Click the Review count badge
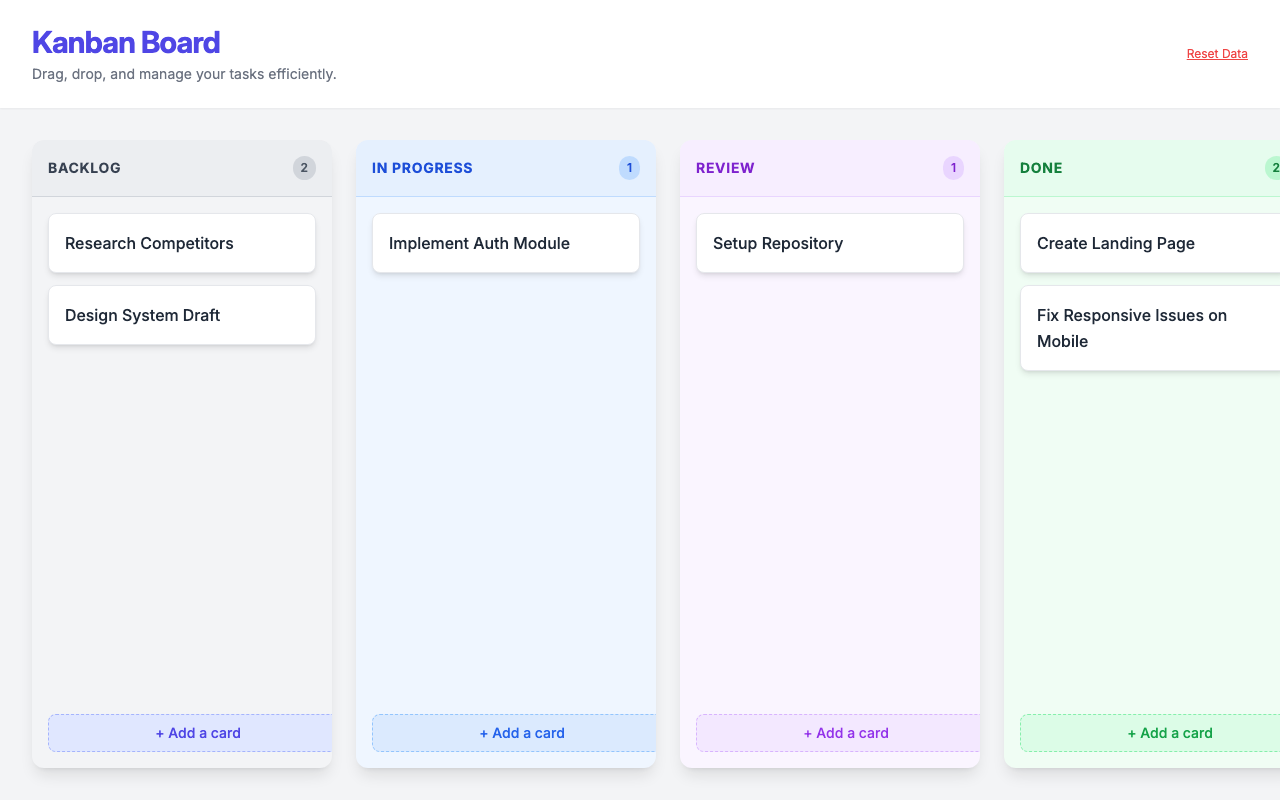This screenshot has height=800, width=1280. [x=953, y=168]
